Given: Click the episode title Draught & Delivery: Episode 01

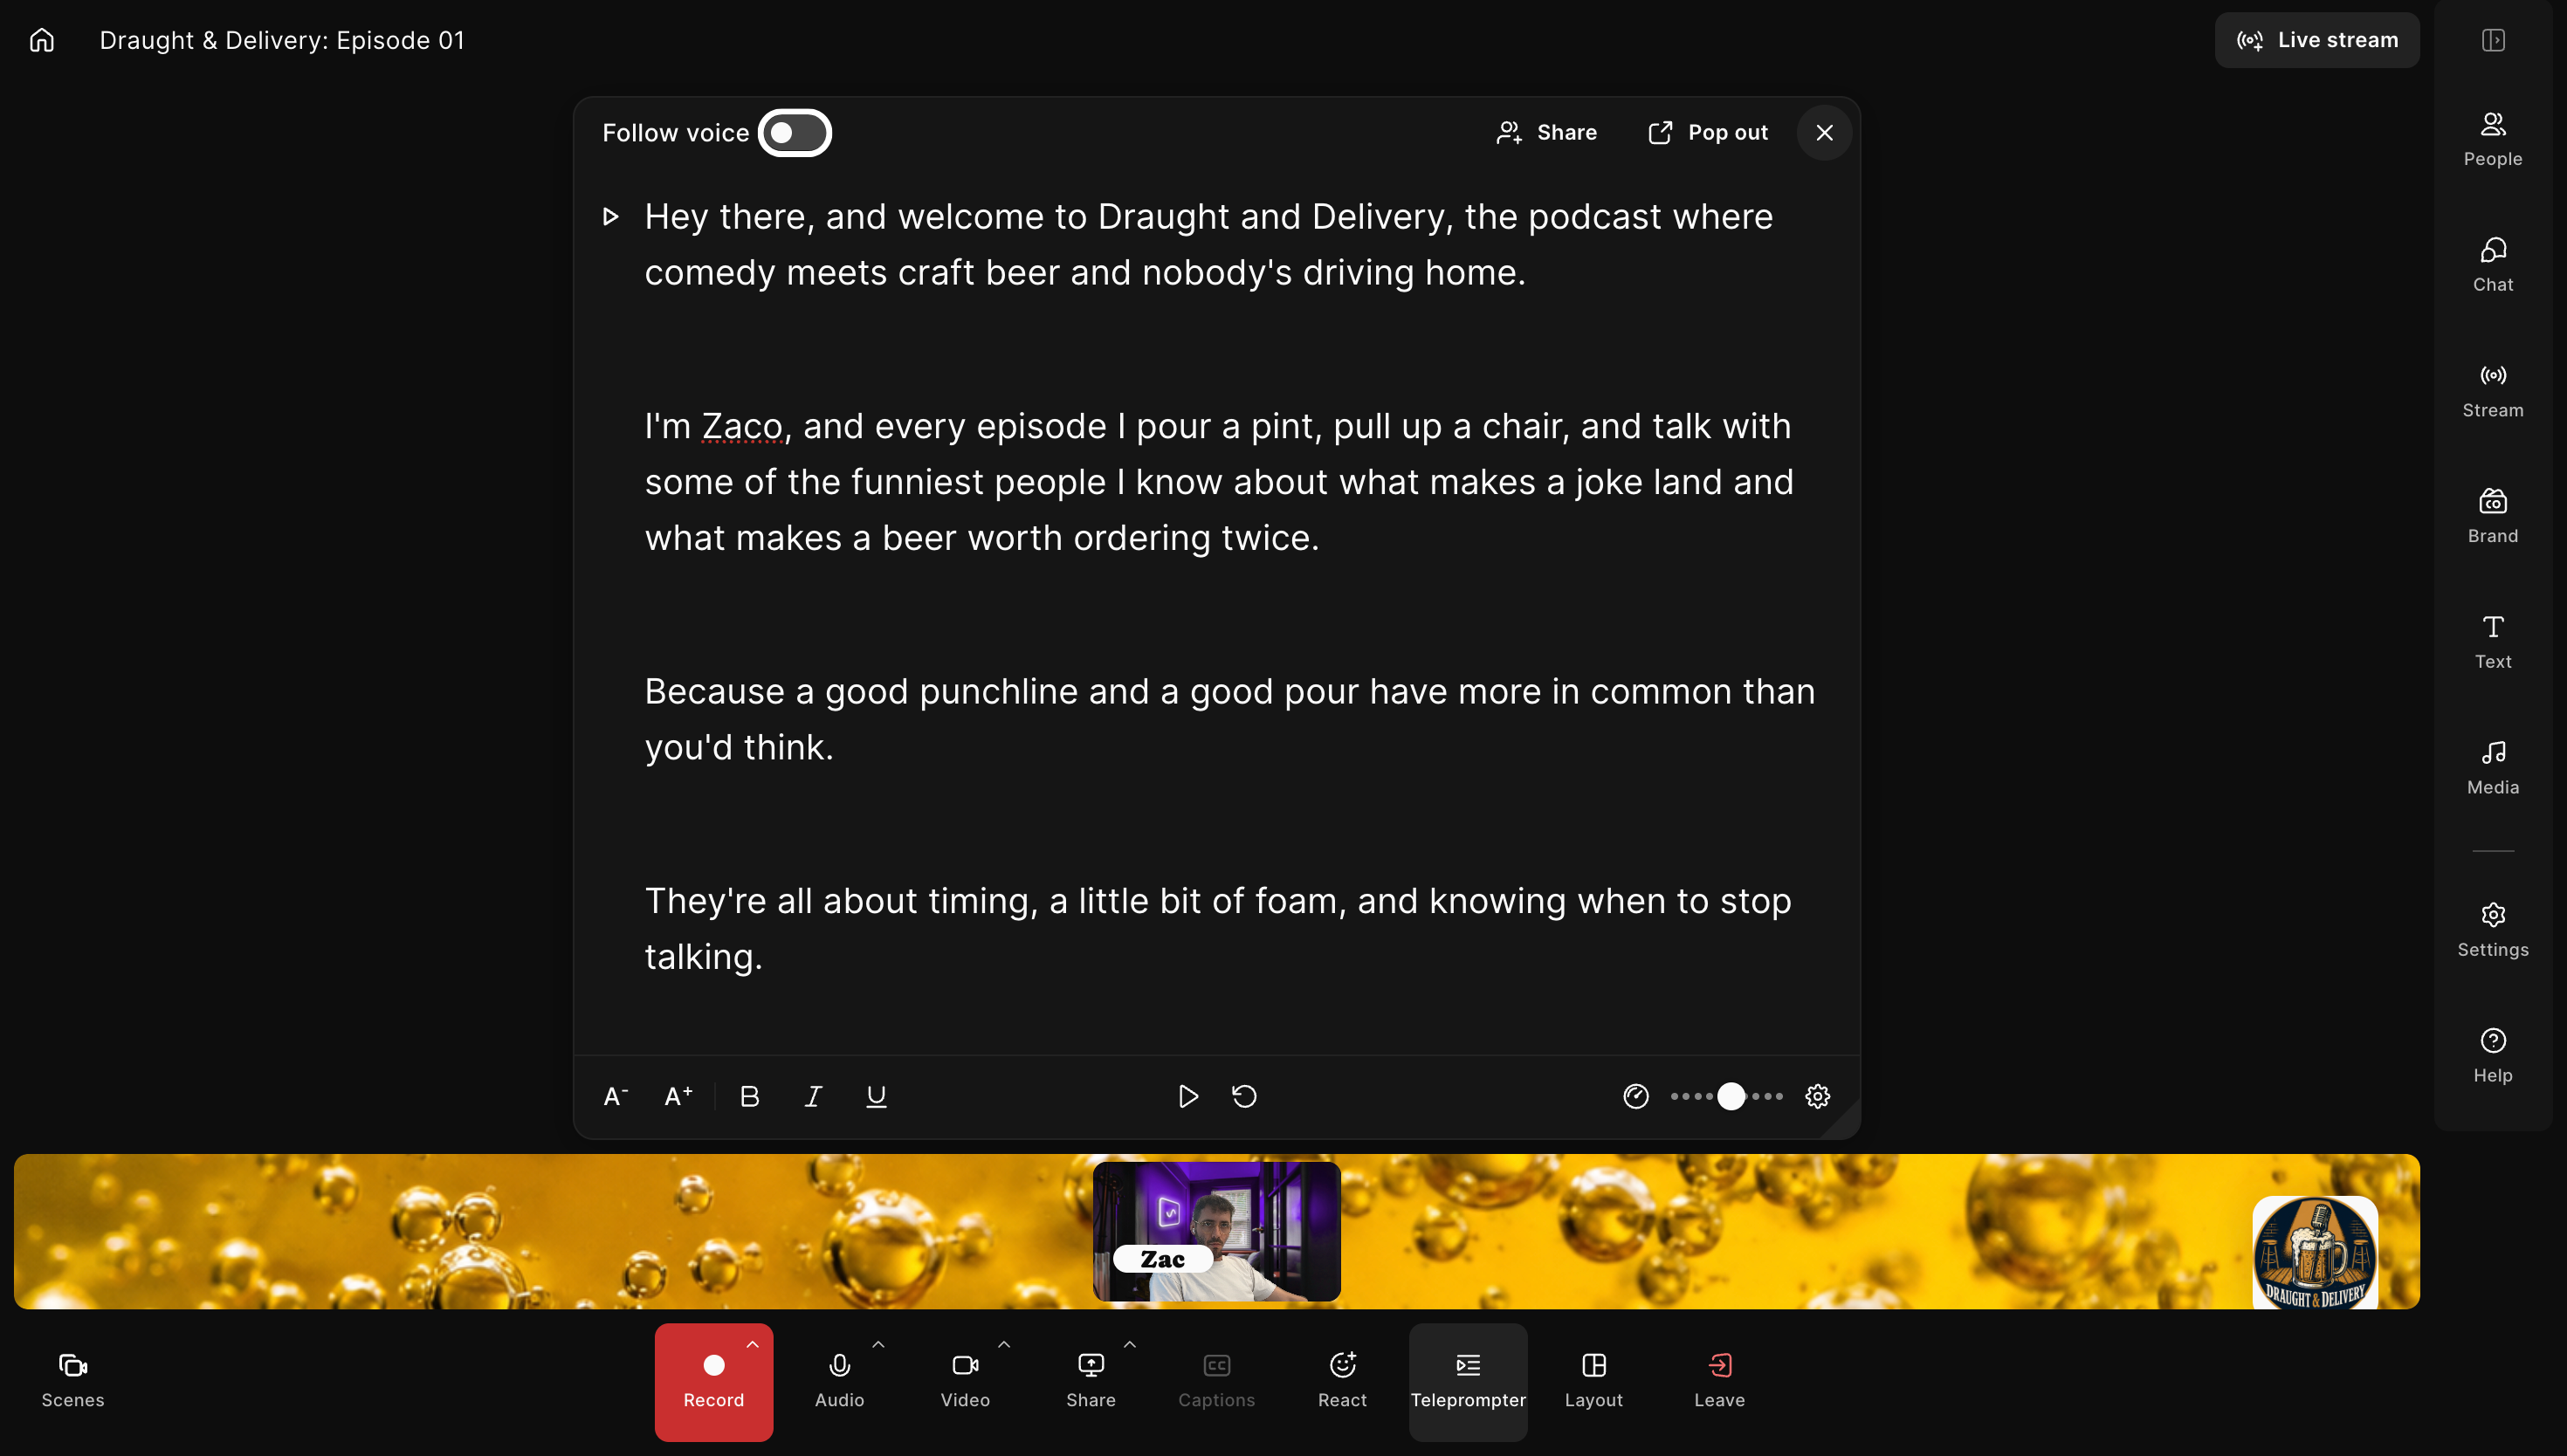Looking at the screenshot, I should coord(282,40).
